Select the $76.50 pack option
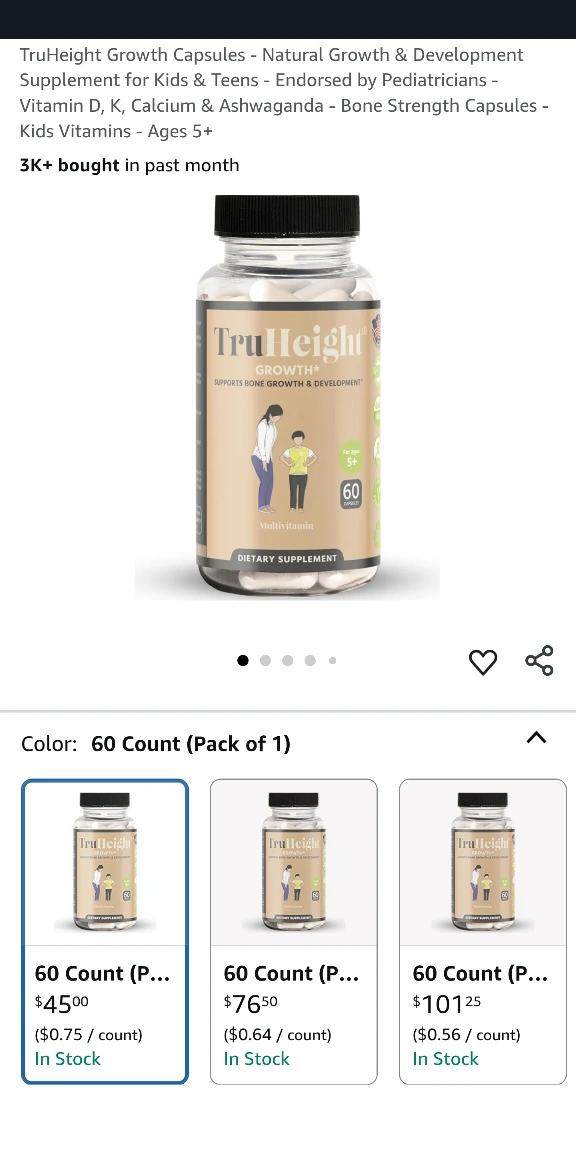This screenshot has width=576, height=1152. click(x=294, y=932)
